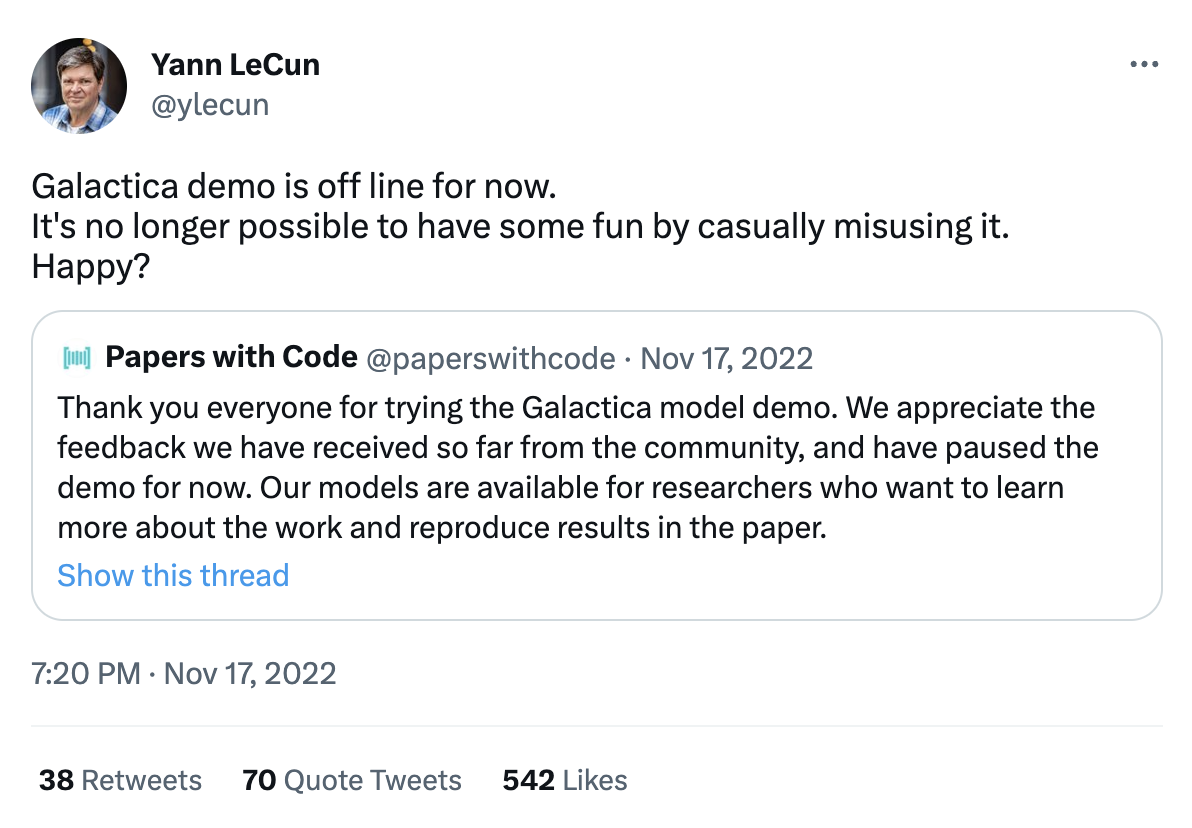1192x828 pixels.
Task: Click the Nov 17, 2022 date beside 7:20 PM
Action: click(x=250, y=673)
